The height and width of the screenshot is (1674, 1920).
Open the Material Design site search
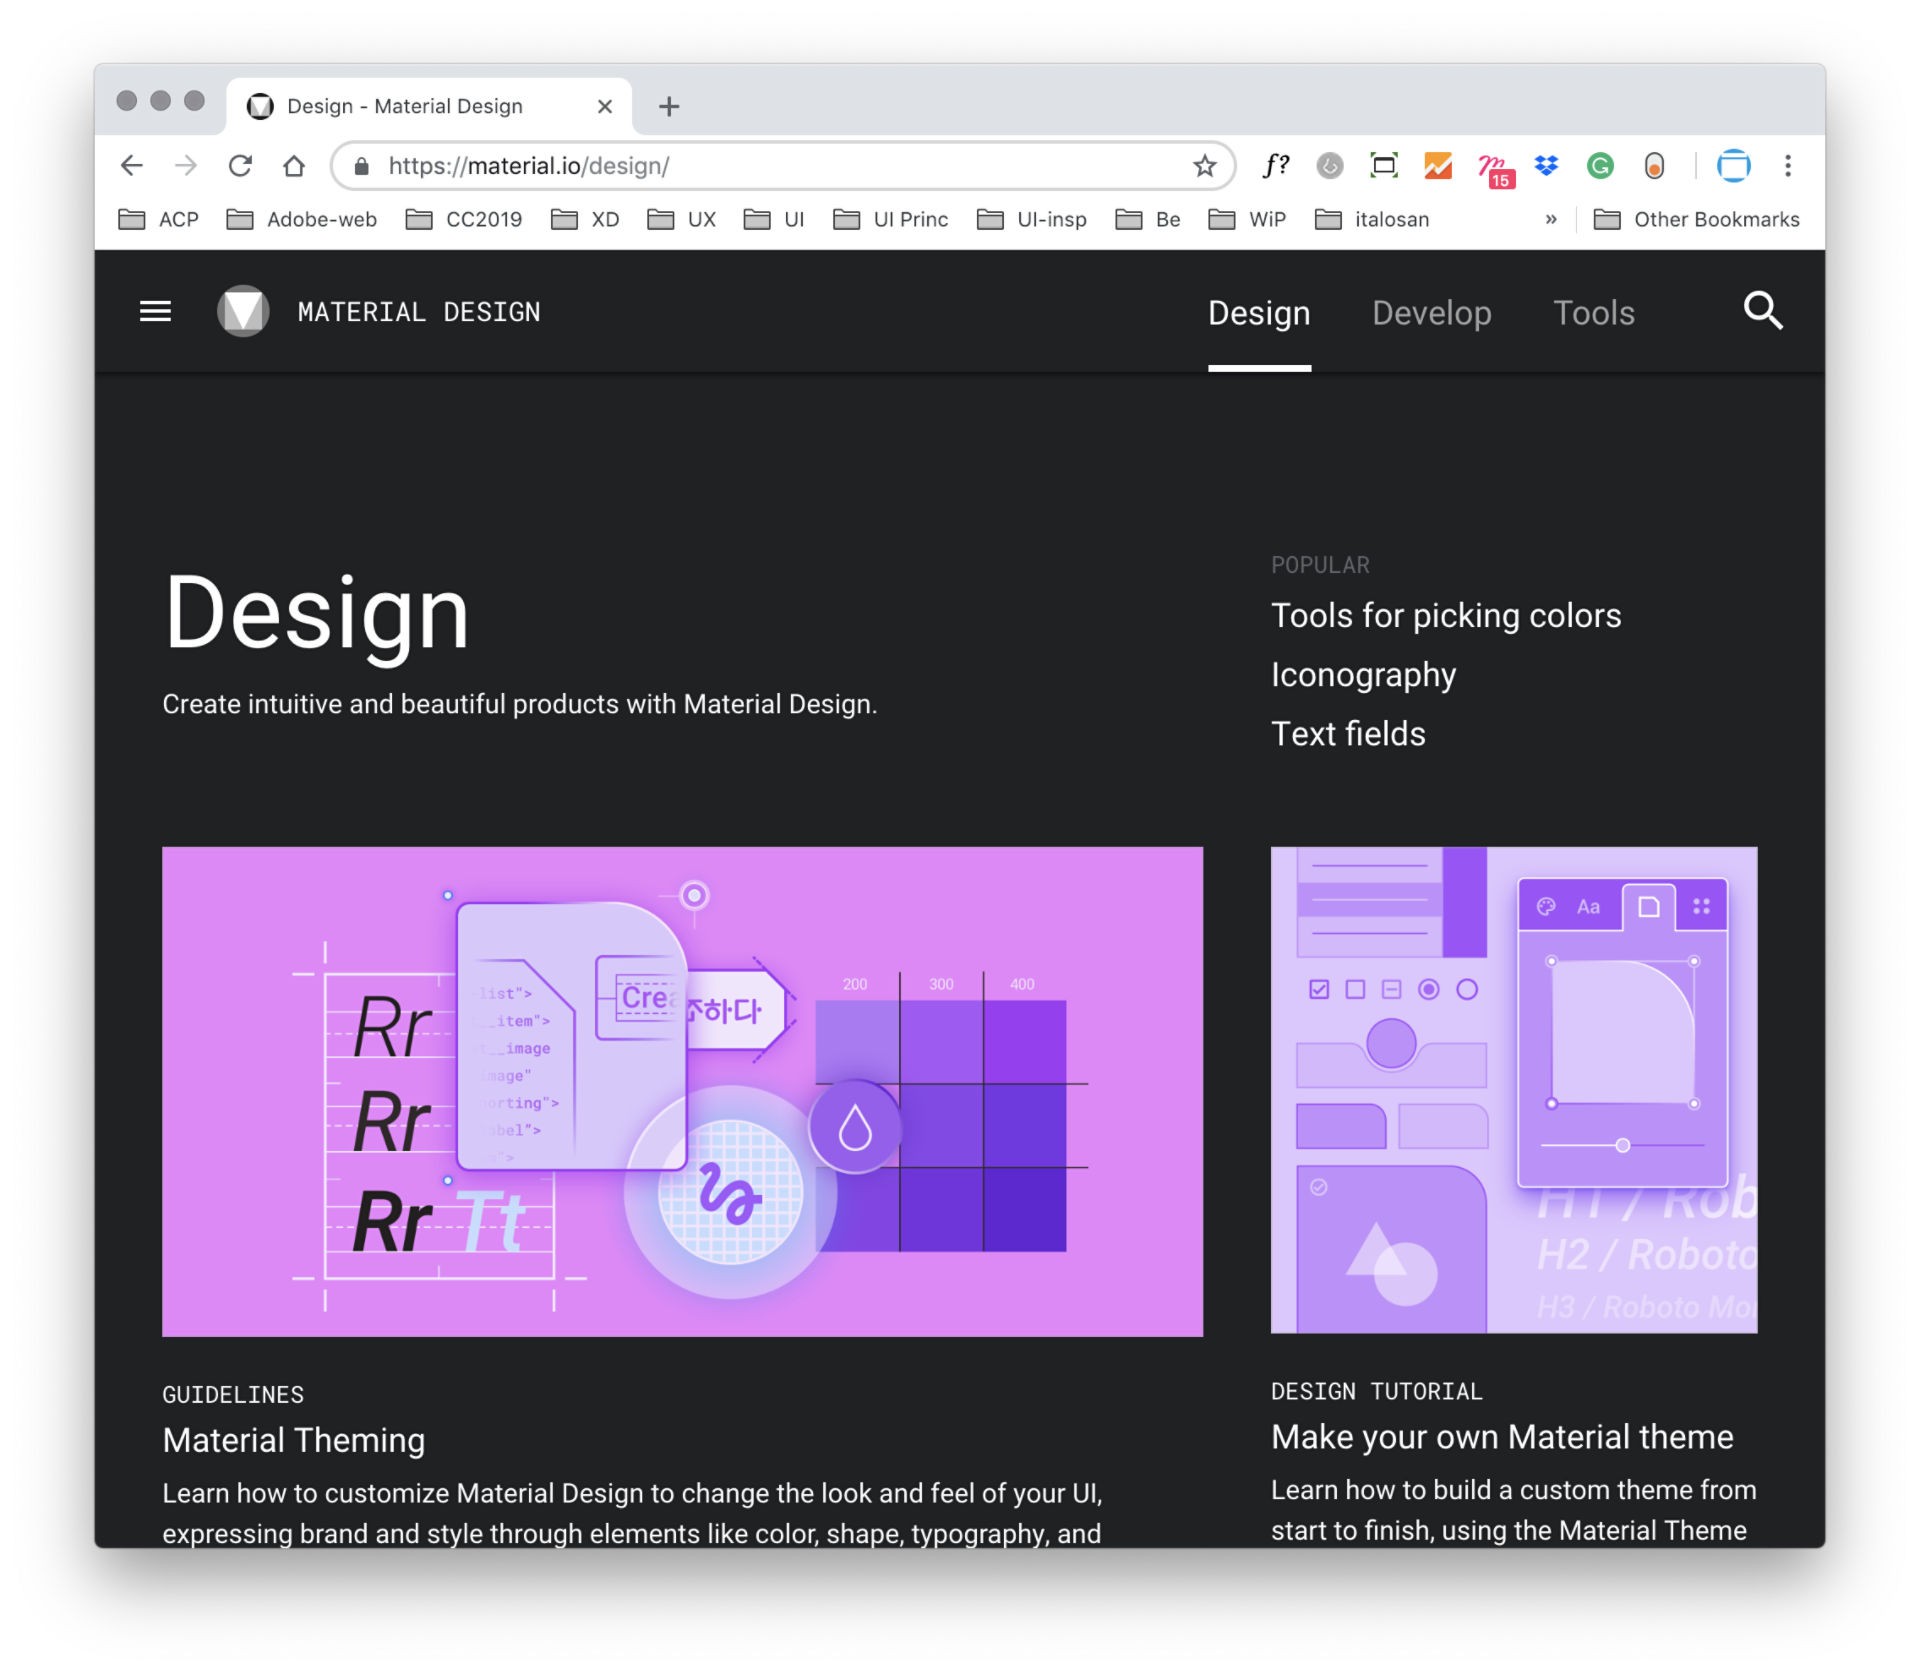pos(1763,312)
